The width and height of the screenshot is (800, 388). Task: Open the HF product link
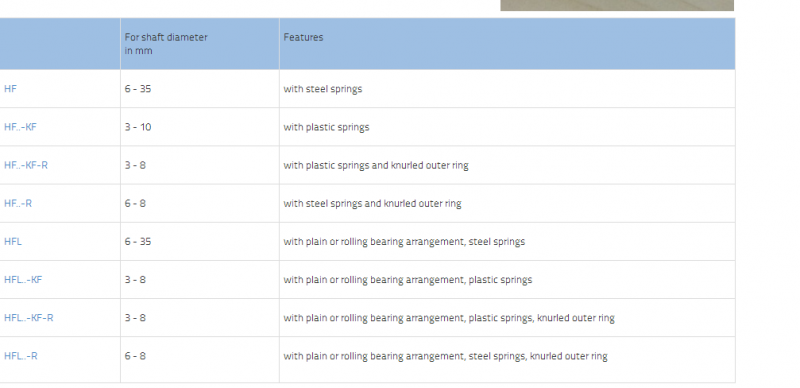click(10, 89)
